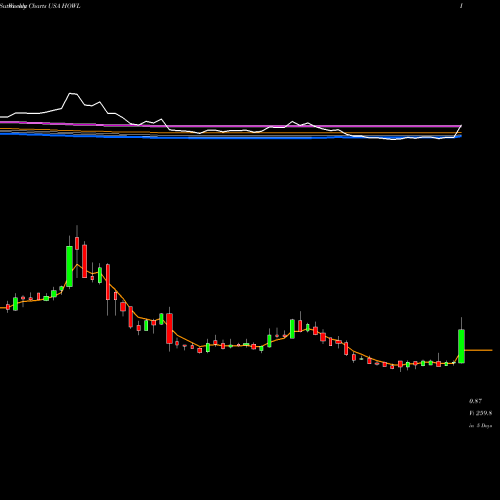Image resolution: width=500 pixels, height=500 pixels.
Task: Select the green candlestick at the mid-chart rally high
Action: (x=292, y=329)
